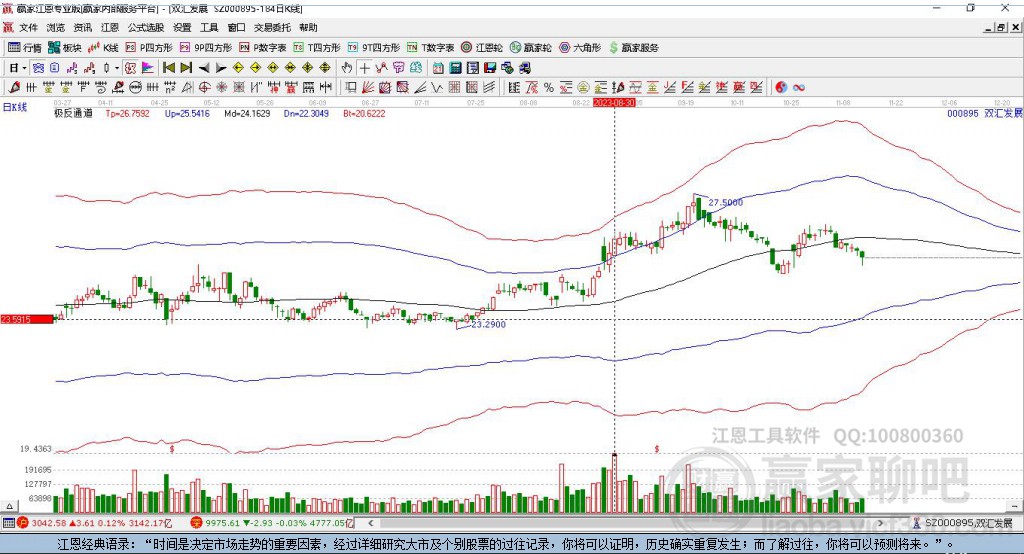Open the 窗口 menu

(x=236, y=27)
